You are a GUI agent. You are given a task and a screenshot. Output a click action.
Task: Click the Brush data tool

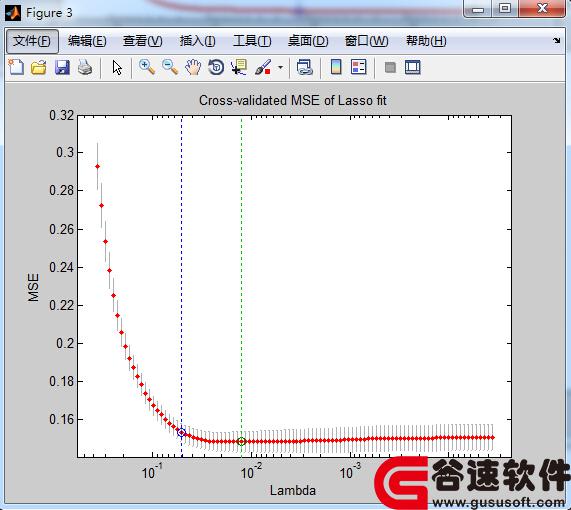(x=263, y=67)
